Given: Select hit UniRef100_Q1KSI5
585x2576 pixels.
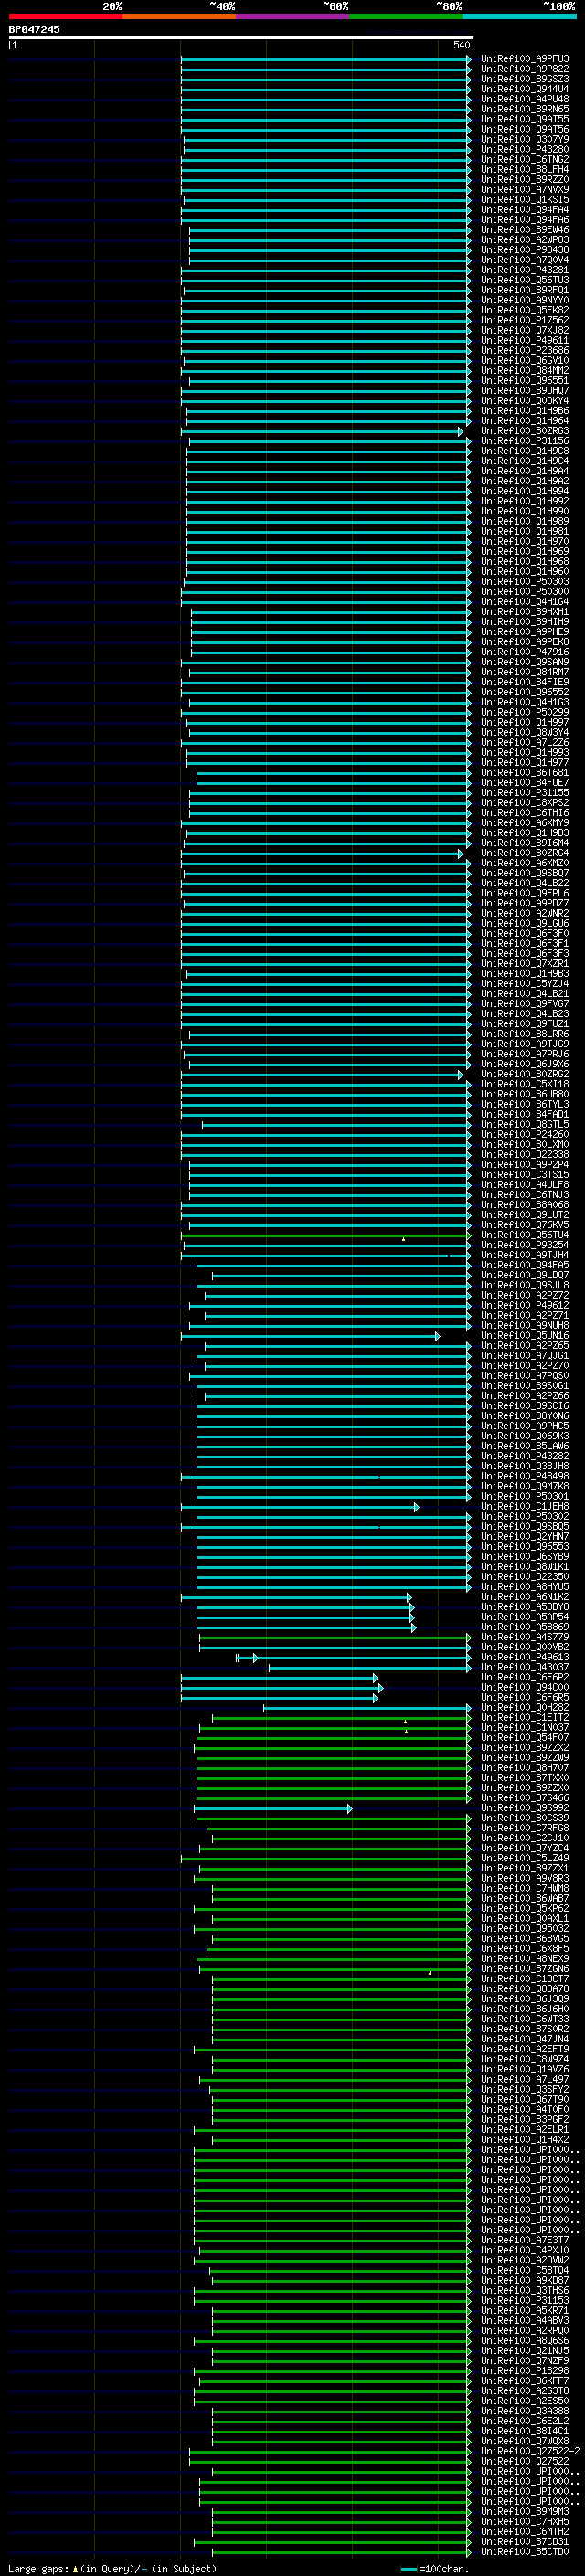Looking at the screenshot, I should [525, 200].
